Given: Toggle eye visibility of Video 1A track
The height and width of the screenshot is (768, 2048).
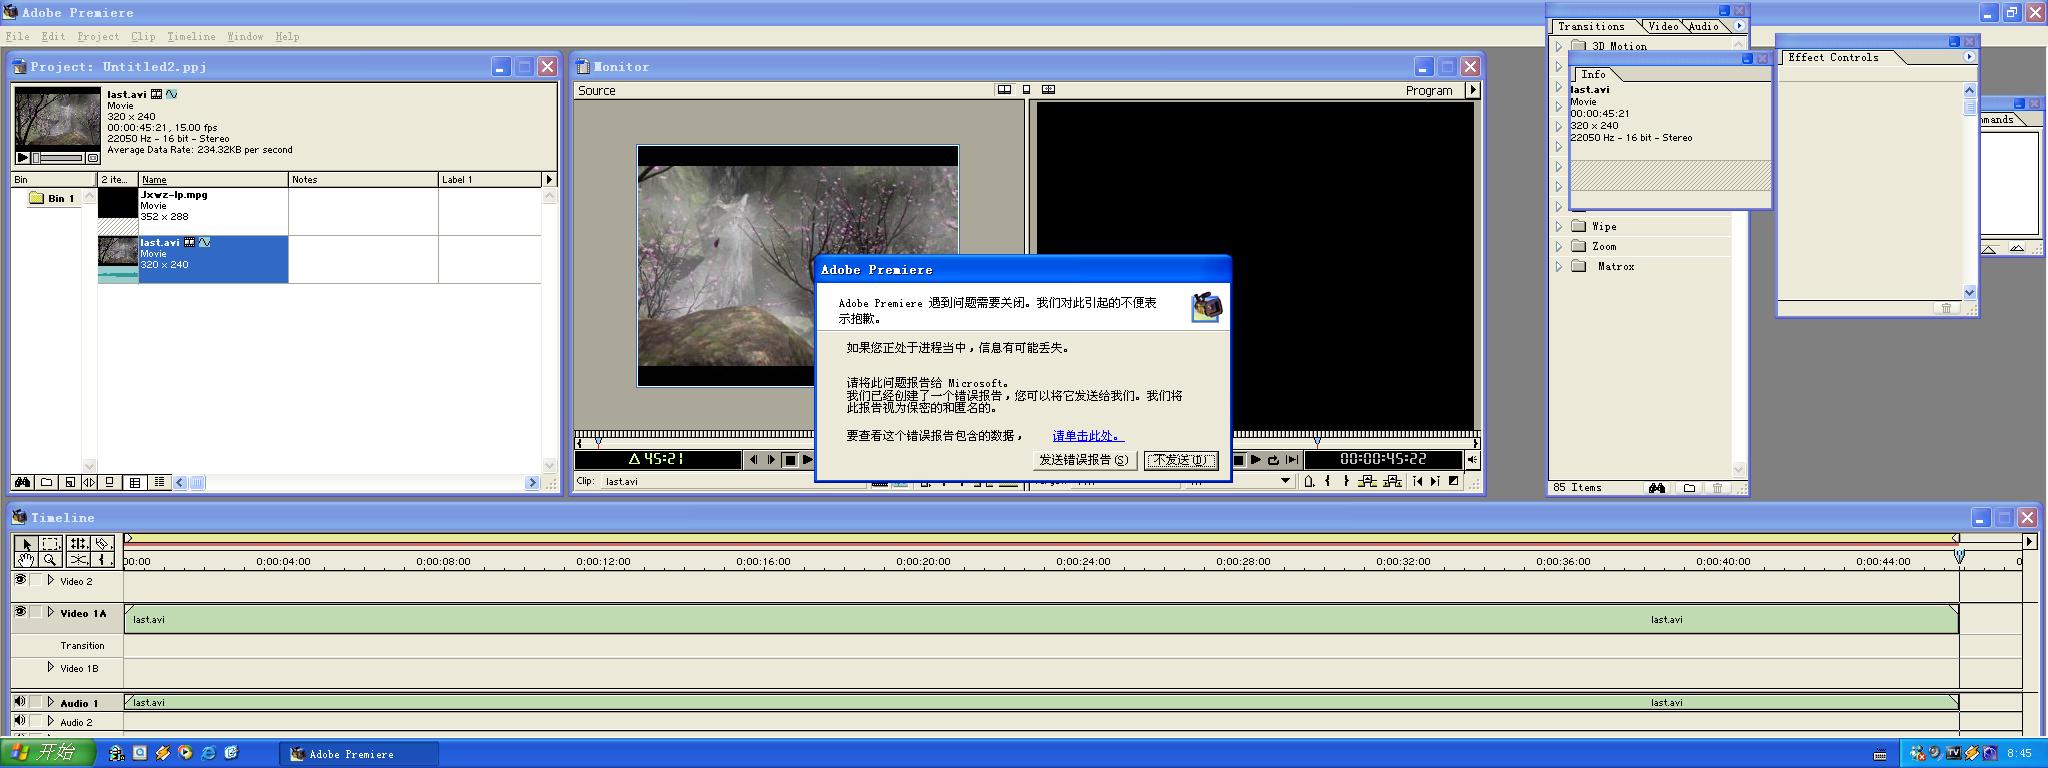Looking at the screenshot, I should tap(20, 612).
